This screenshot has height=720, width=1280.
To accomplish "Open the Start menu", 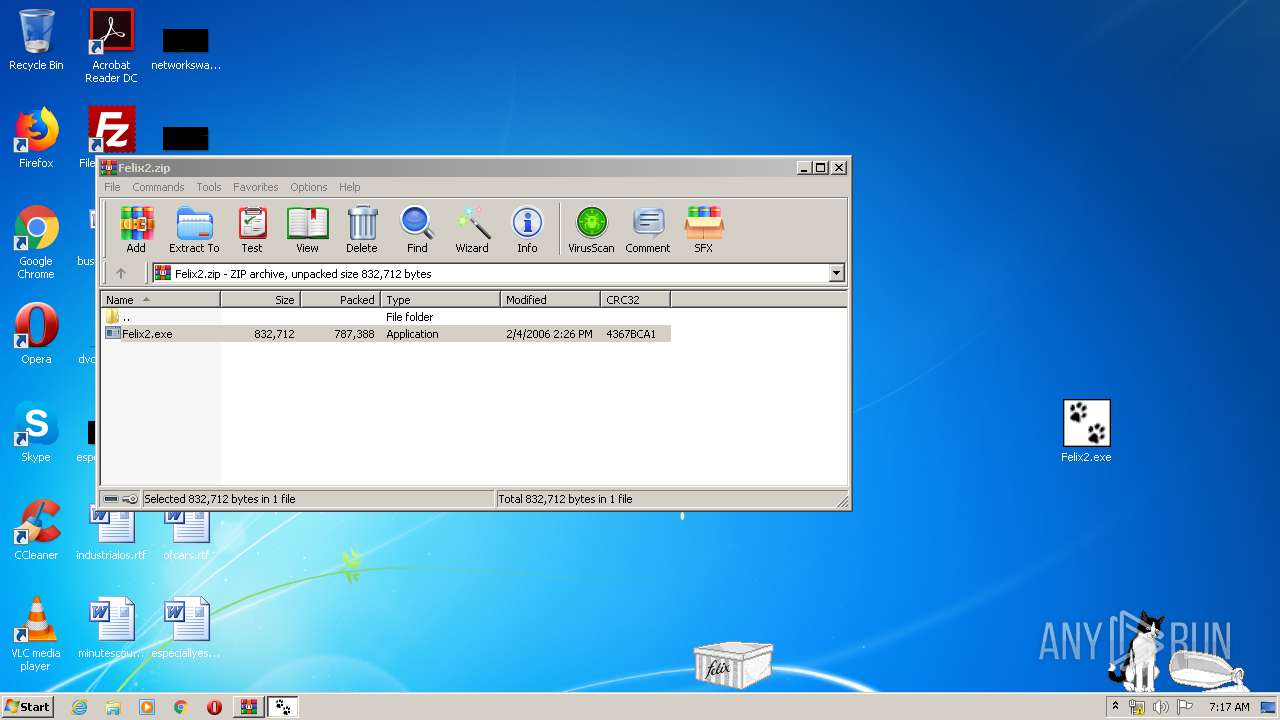I will (27, 706).
